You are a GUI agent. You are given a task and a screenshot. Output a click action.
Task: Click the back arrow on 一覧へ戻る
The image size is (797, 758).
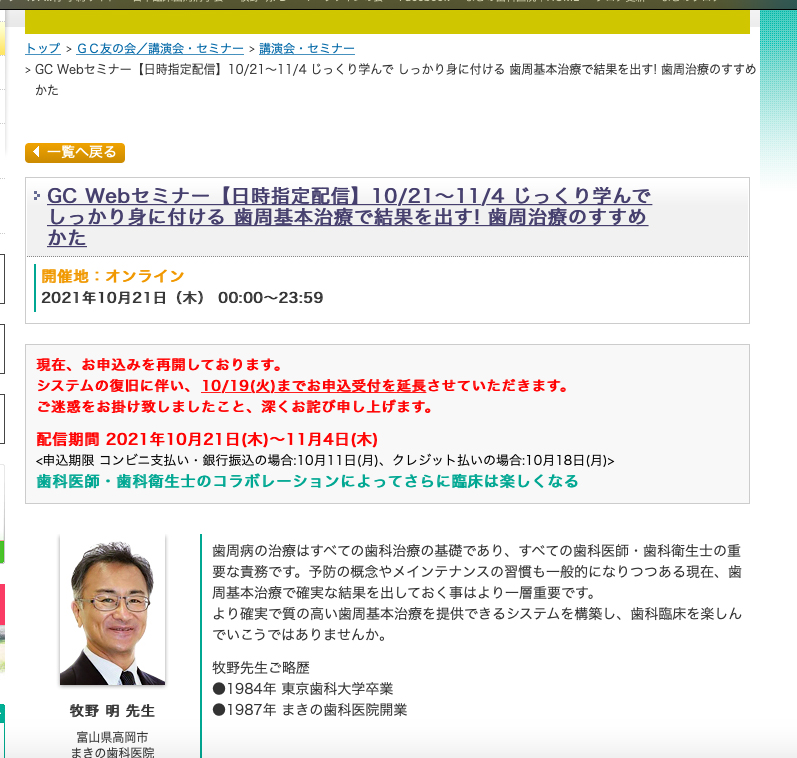tap(36, 151)
